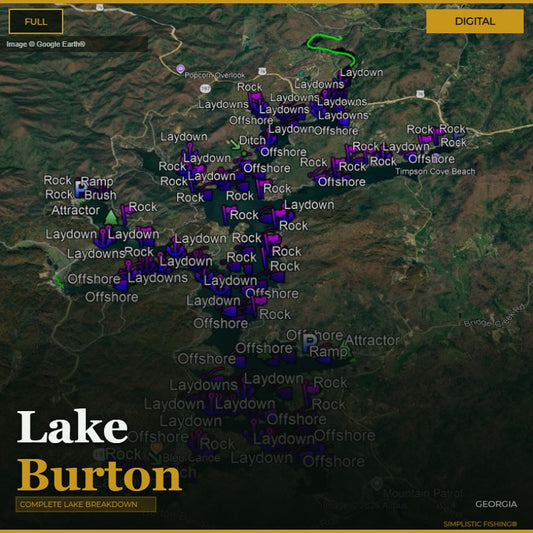
Task: Click the orange pin beside Blue Canoe
Action: point(156,447)
